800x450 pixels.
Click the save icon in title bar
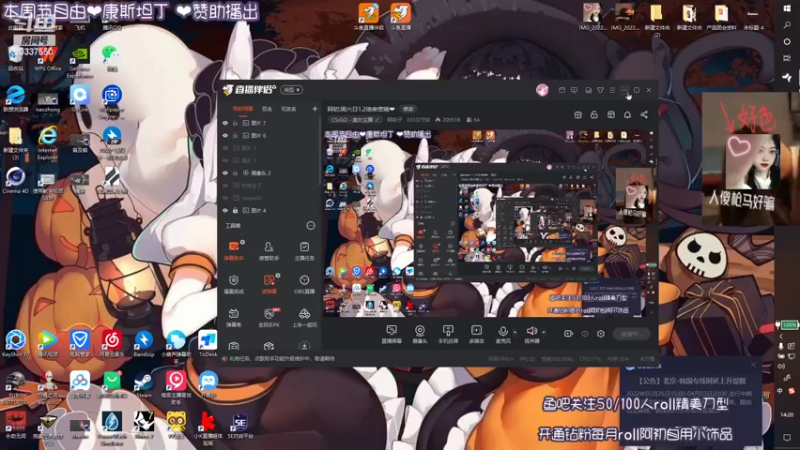[x=588, y=90]
